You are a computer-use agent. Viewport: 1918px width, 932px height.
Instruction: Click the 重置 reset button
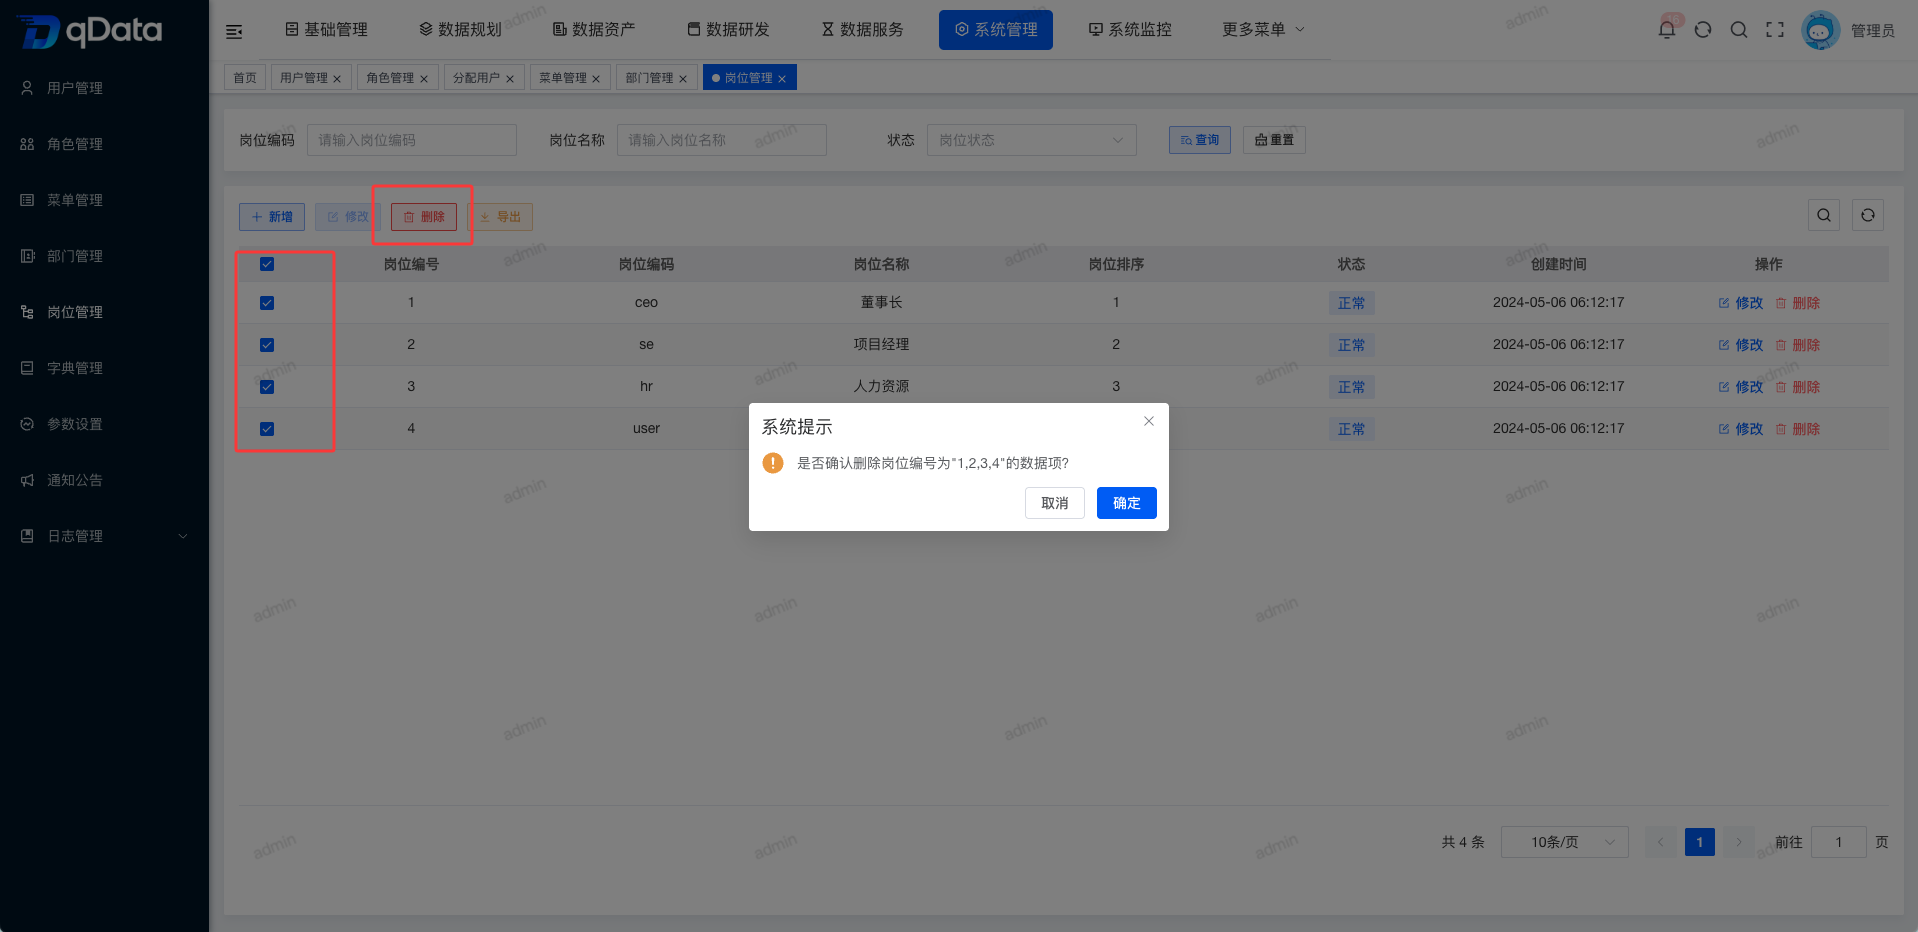point(1274,140)
